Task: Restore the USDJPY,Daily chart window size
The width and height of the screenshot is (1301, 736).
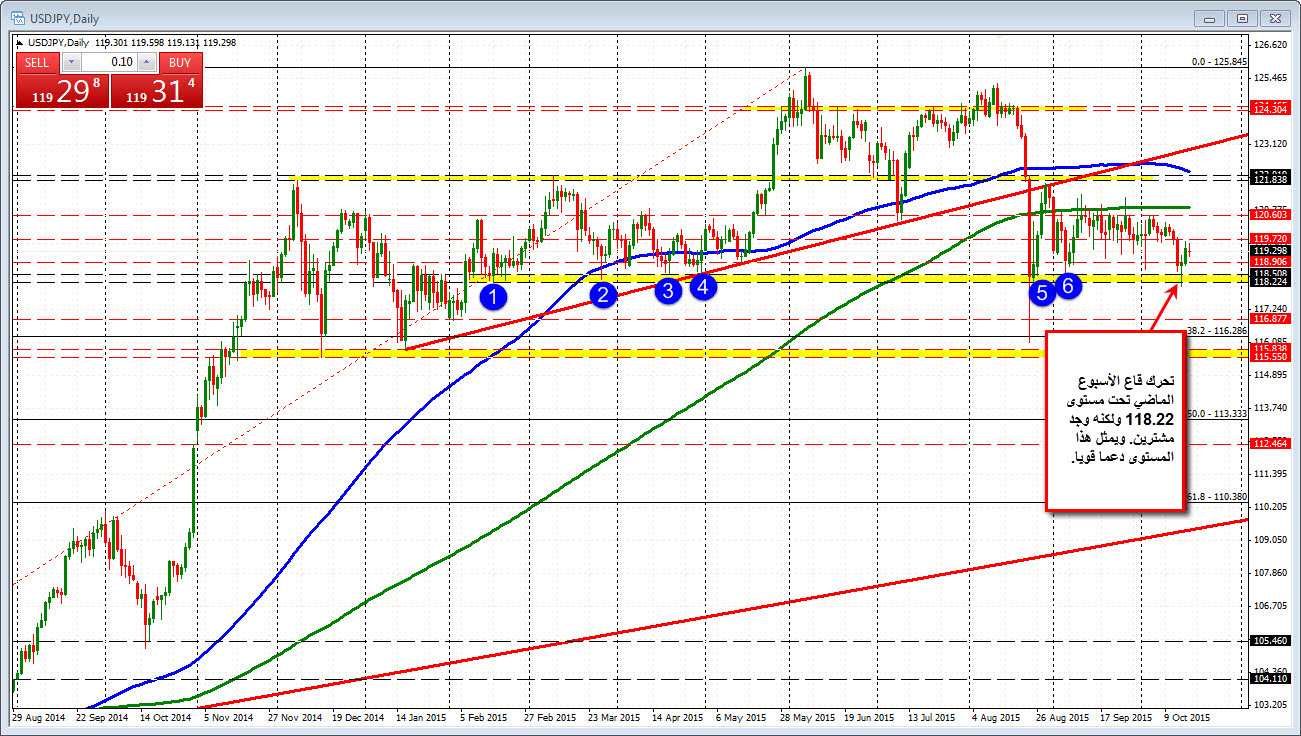Action: [1242, 18]
